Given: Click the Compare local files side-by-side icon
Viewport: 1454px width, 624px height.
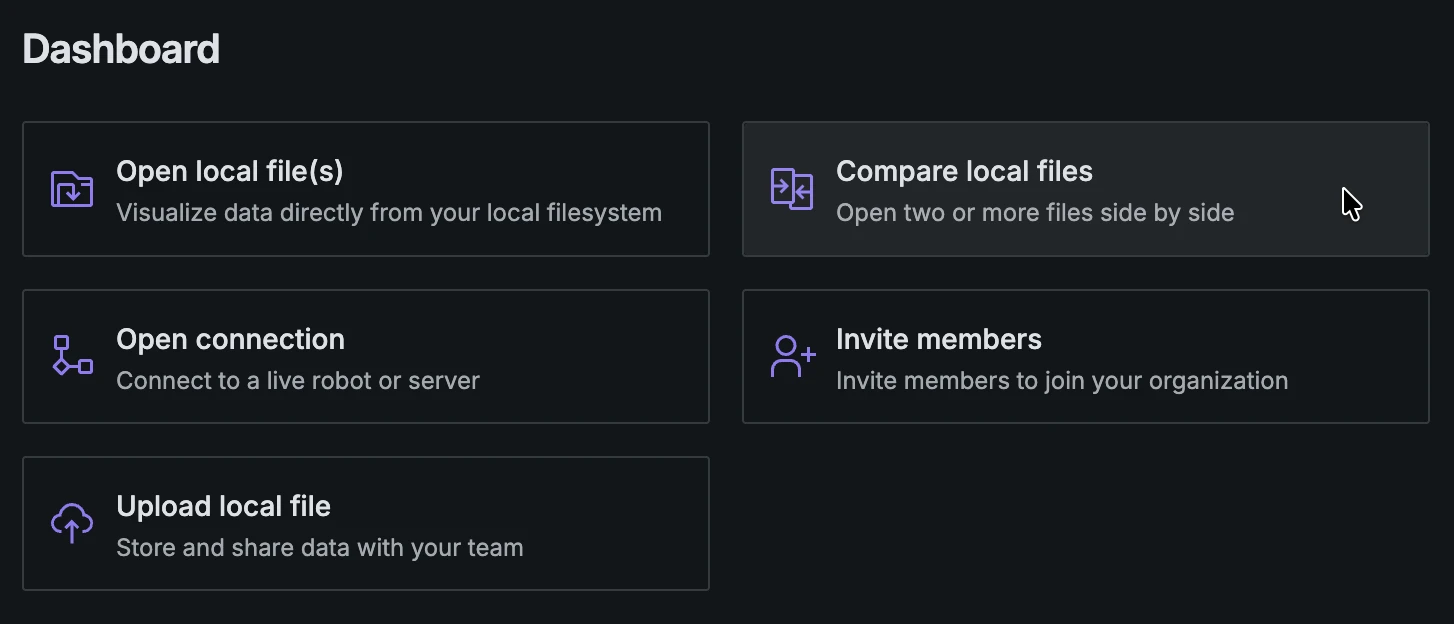Looking at the screenshot, I should coord(792,189).
